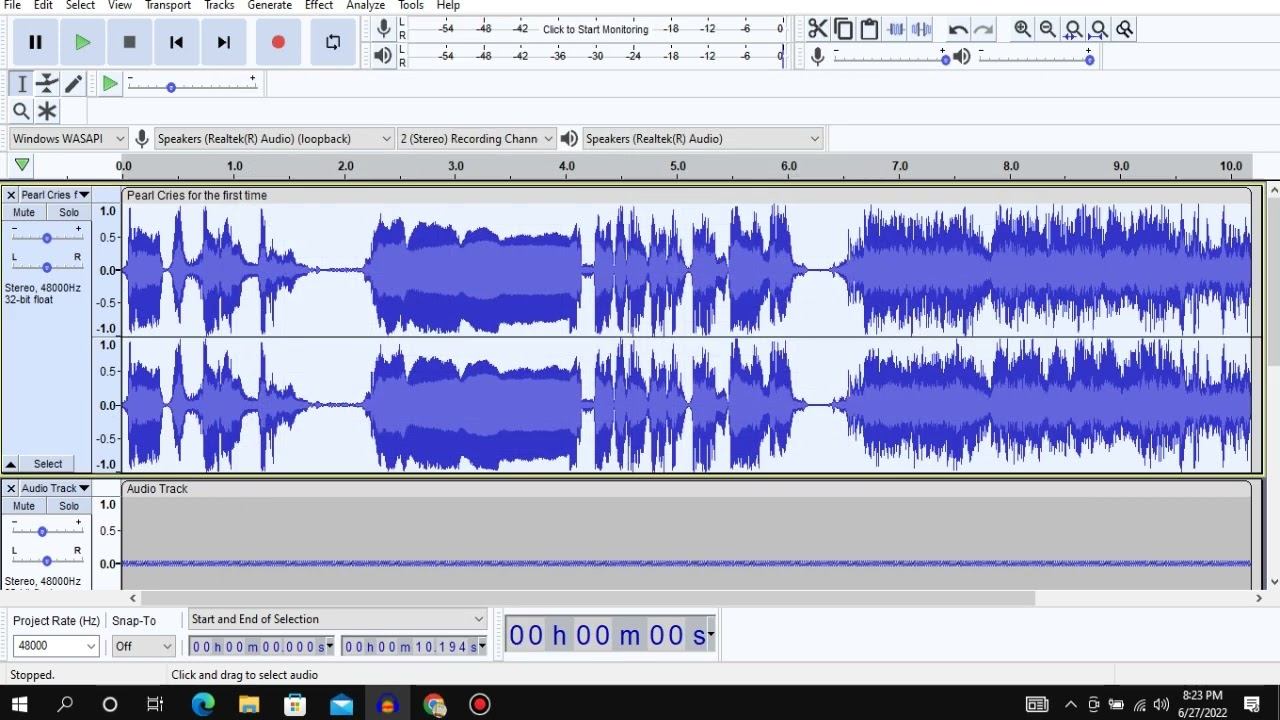Close the Pearl Cries track
Screen dimensions: 1280x720
click(11, 195)
